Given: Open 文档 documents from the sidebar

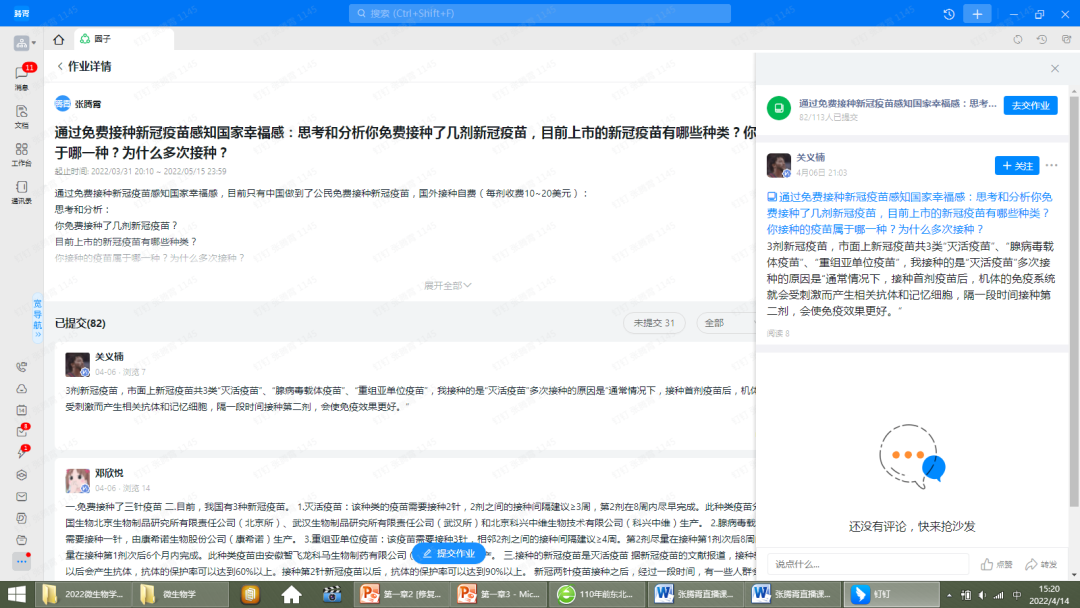Looking at the screenshot, I should [x=21, y=116].
